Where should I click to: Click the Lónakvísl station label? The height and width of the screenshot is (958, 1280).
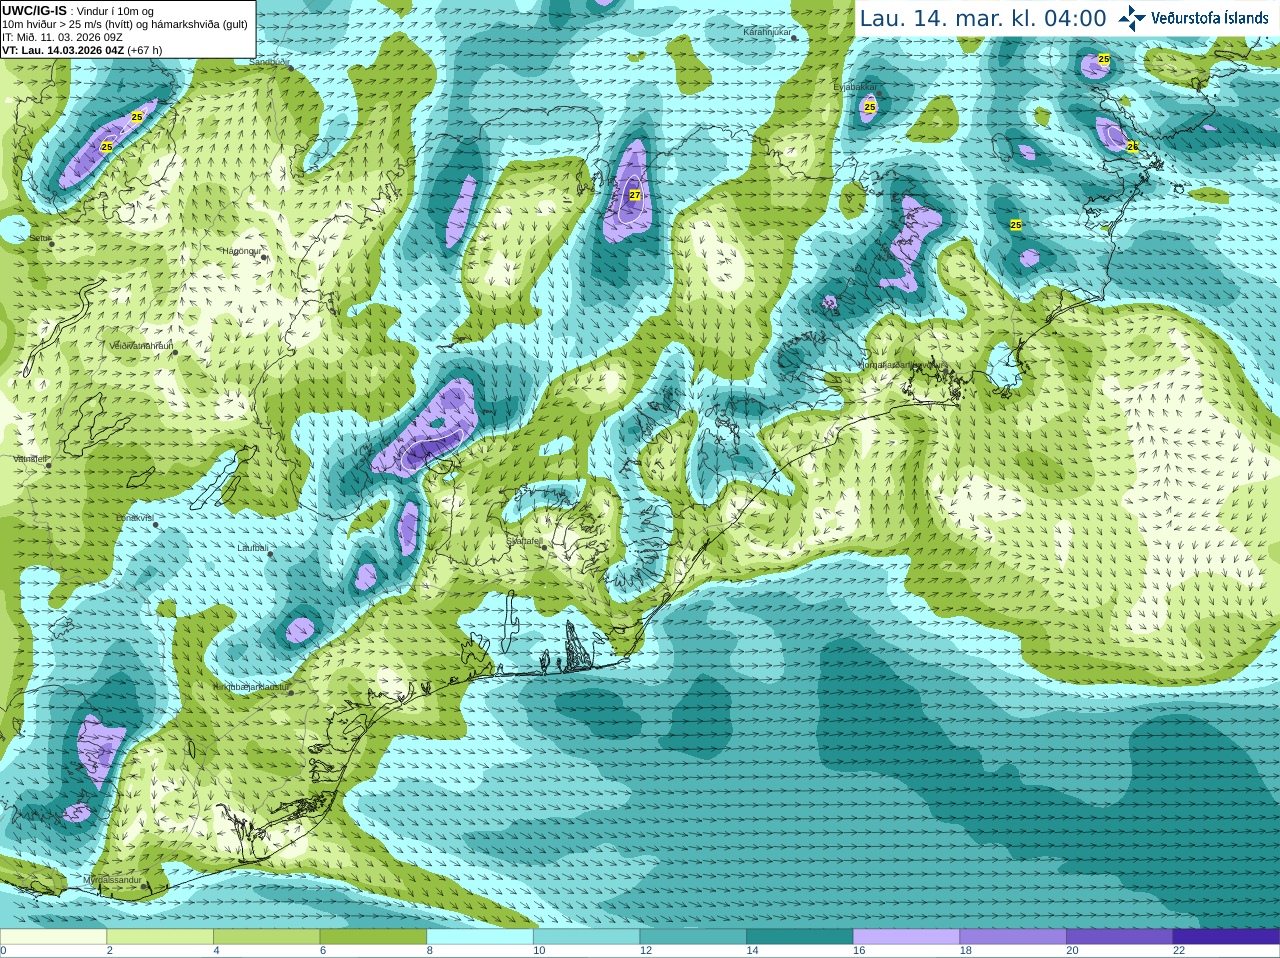point(134,518)
